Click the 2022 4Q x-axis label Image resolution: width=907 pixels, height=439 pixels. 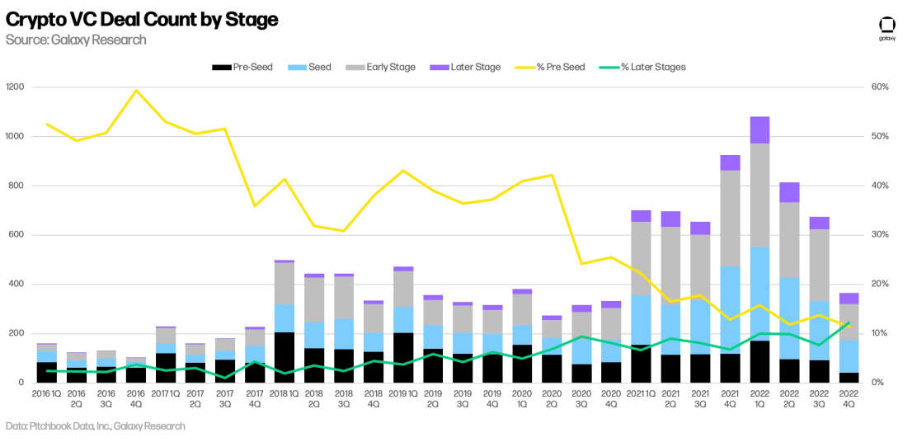848,399
